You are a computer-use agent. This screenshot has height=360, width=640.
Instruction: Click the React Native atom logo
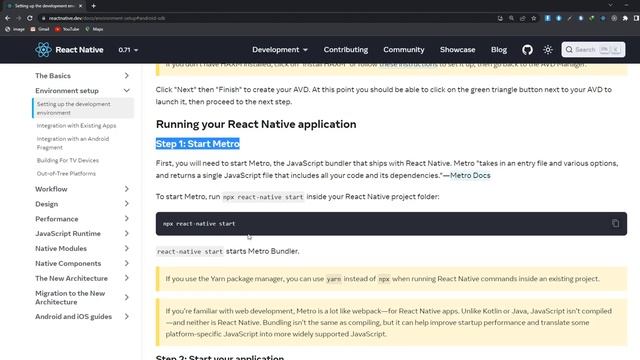43,50
